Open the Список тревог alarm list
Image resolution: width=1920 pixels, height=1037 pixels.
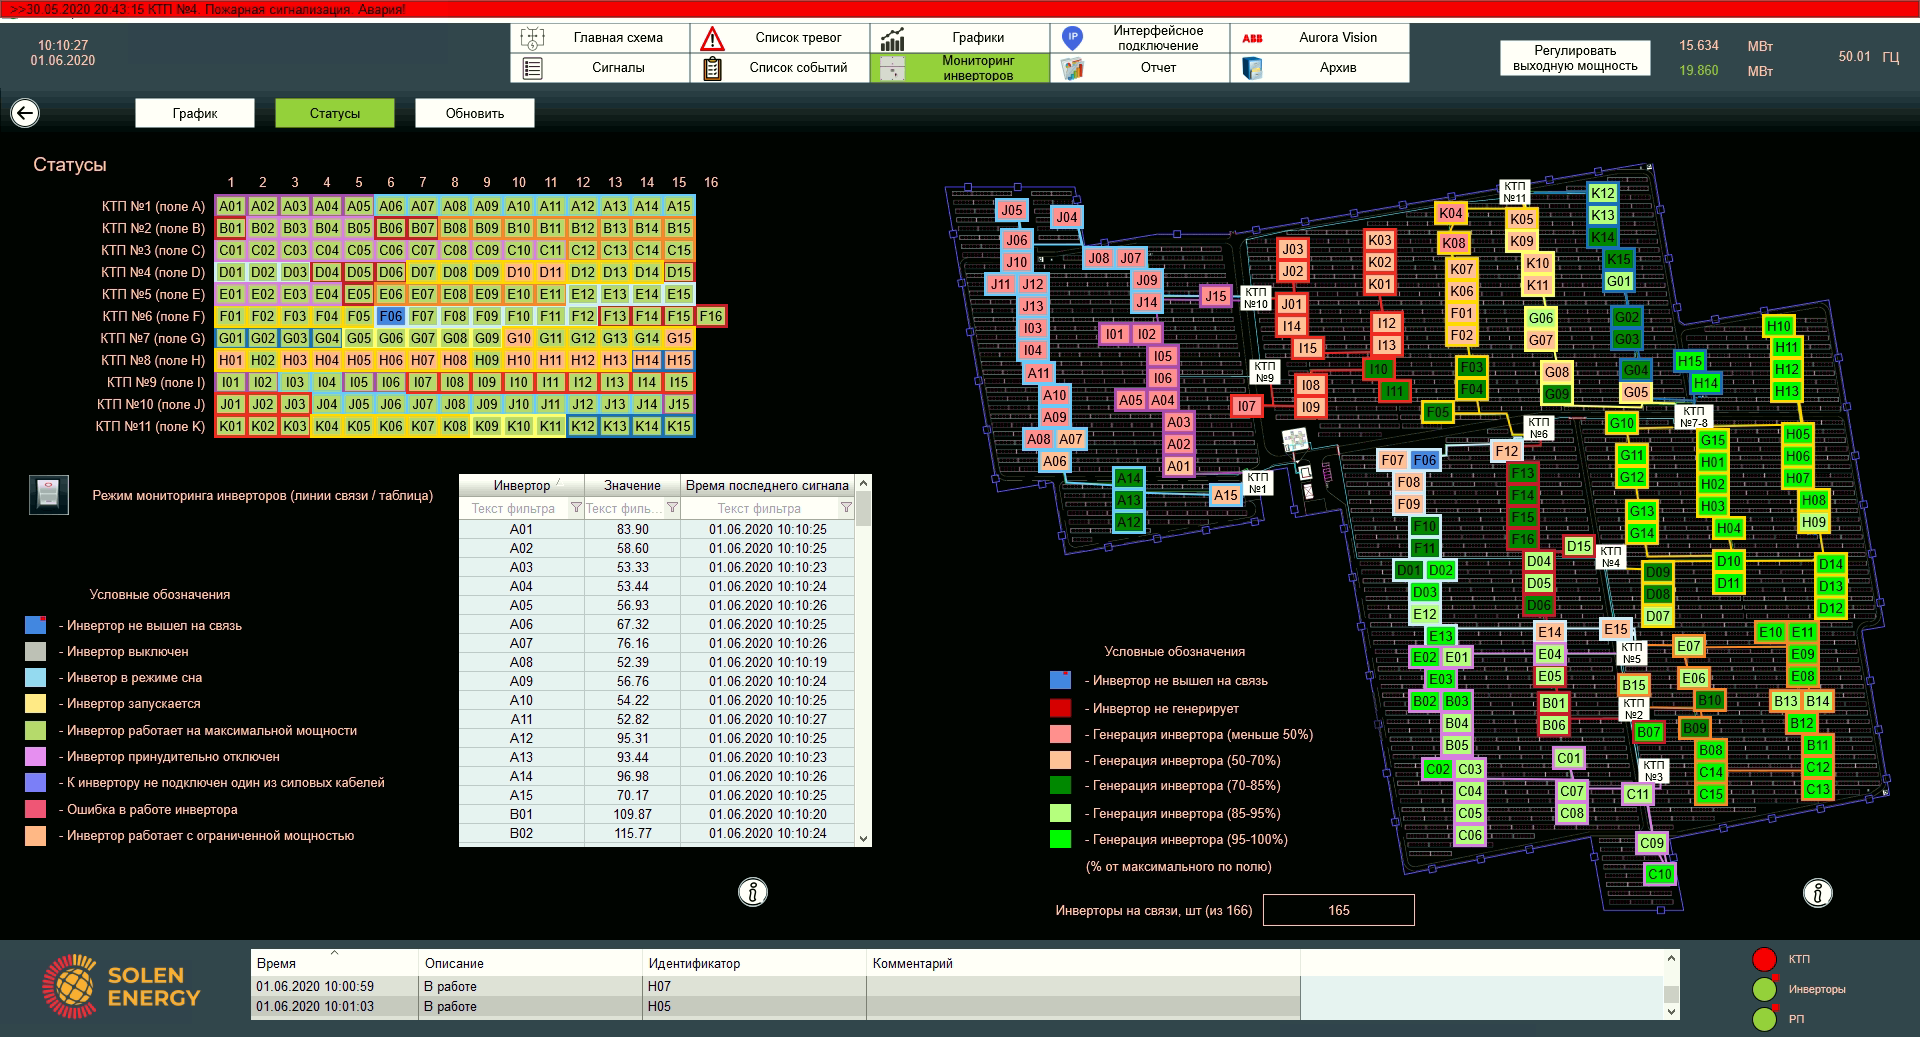click(779, 38)
